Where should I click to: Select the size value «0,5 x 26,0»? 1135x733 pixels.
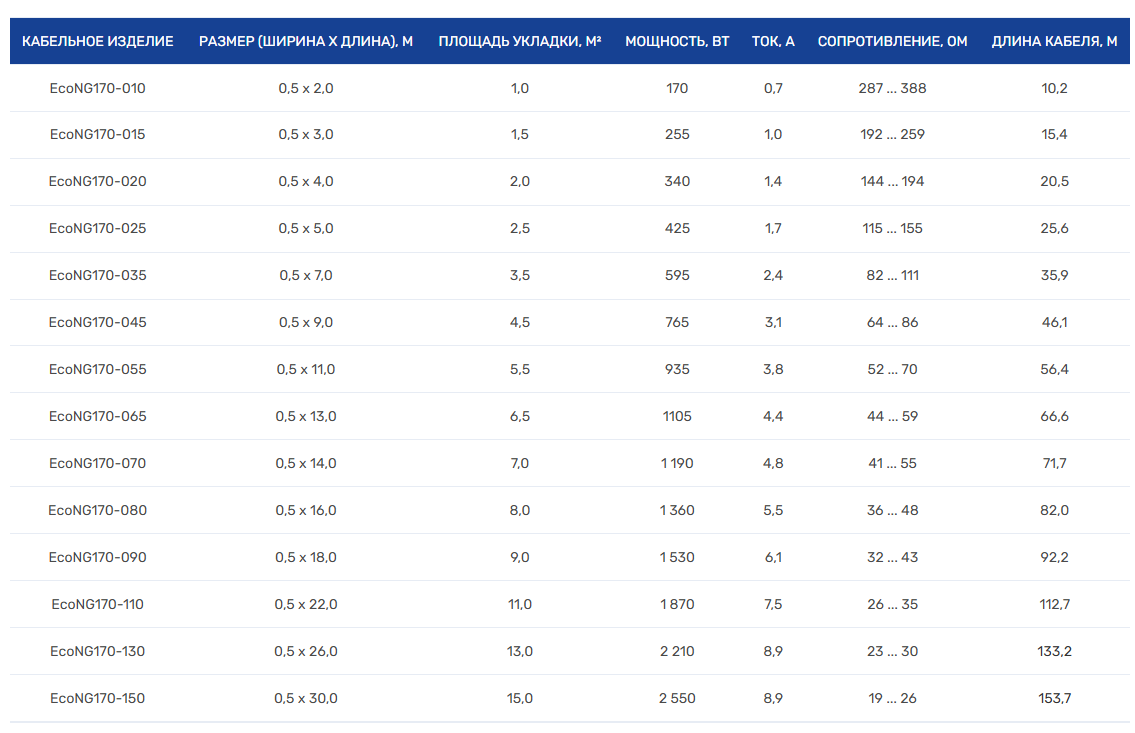coord(306,651)
